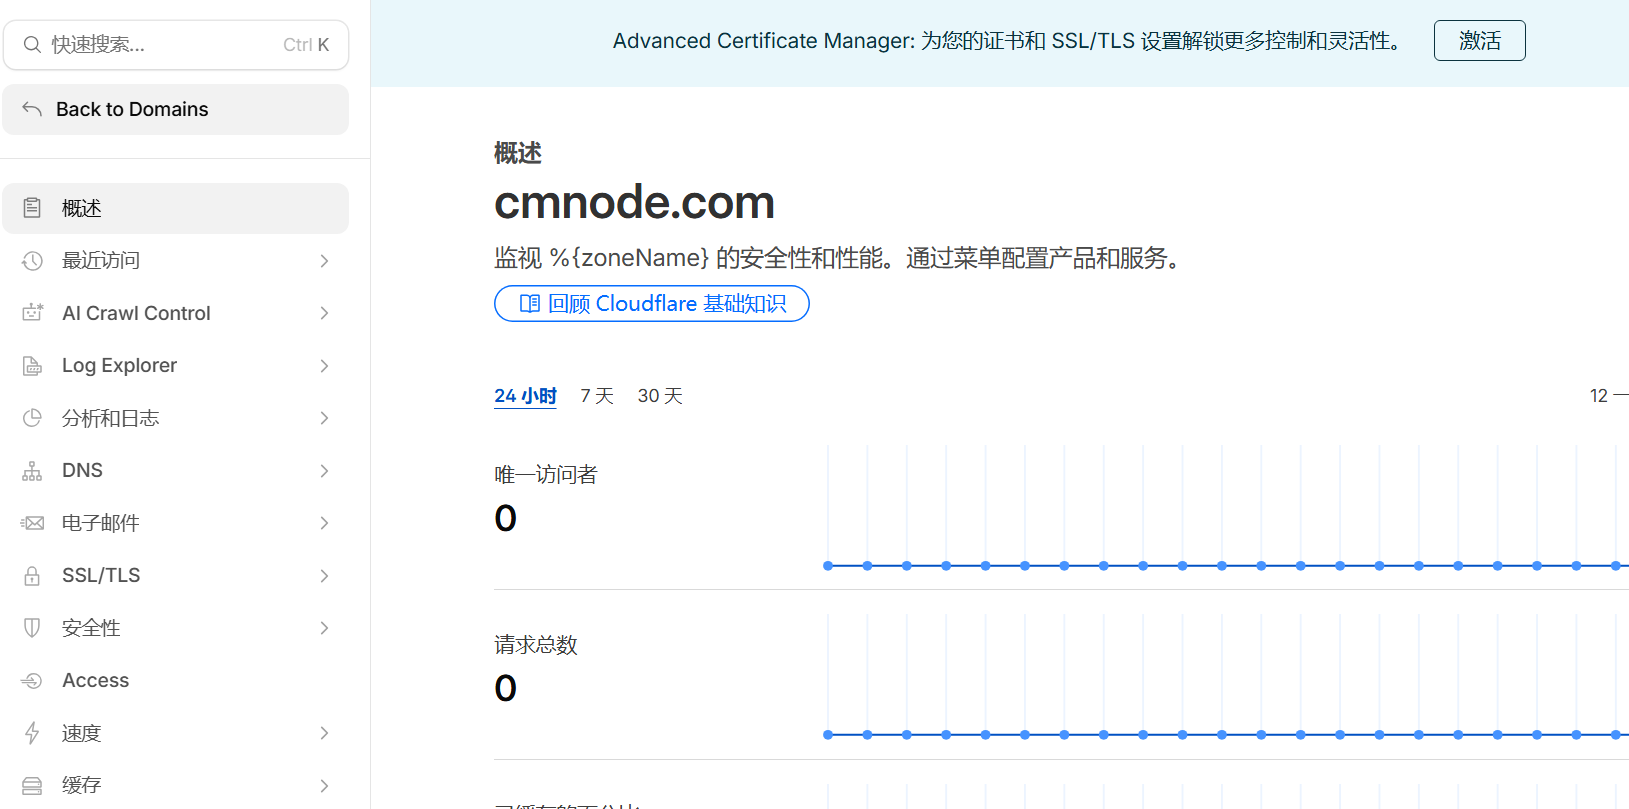Expand the SSL/TLS submenu arrow
The height and width of the screenshot is (809, 1629).
pyautogui.click(x=324, y=576)
